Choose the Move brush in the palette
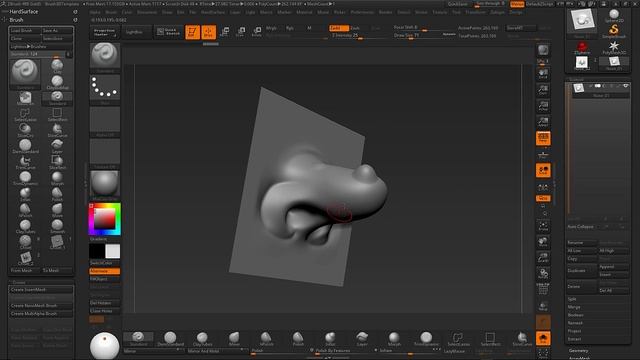This screenshot has height=360, width=640. click(57, 210)
